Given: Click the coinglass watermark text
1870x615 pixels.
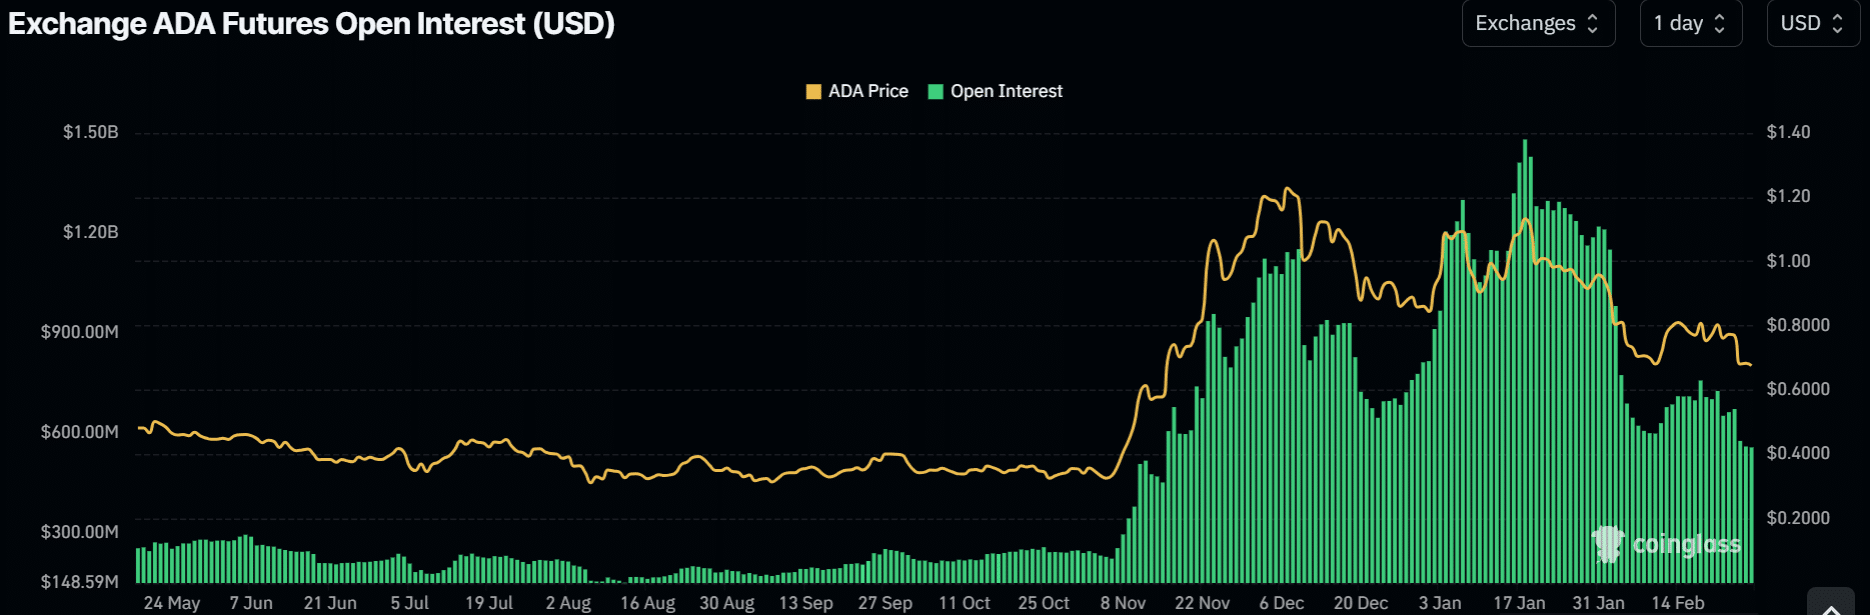Looking at the screenshot, I should pos(1686,544).
